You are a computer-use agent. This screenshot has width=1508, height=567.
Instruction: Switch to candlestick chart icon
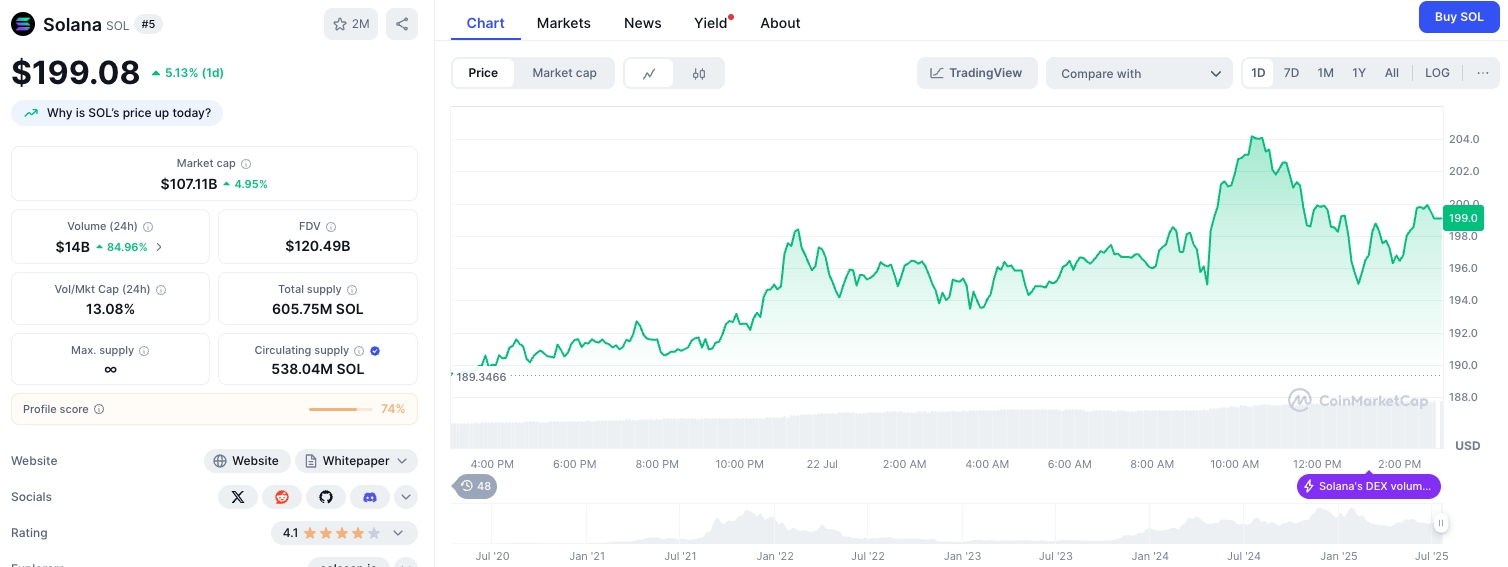pyautogui.click(x=699, y=73)
